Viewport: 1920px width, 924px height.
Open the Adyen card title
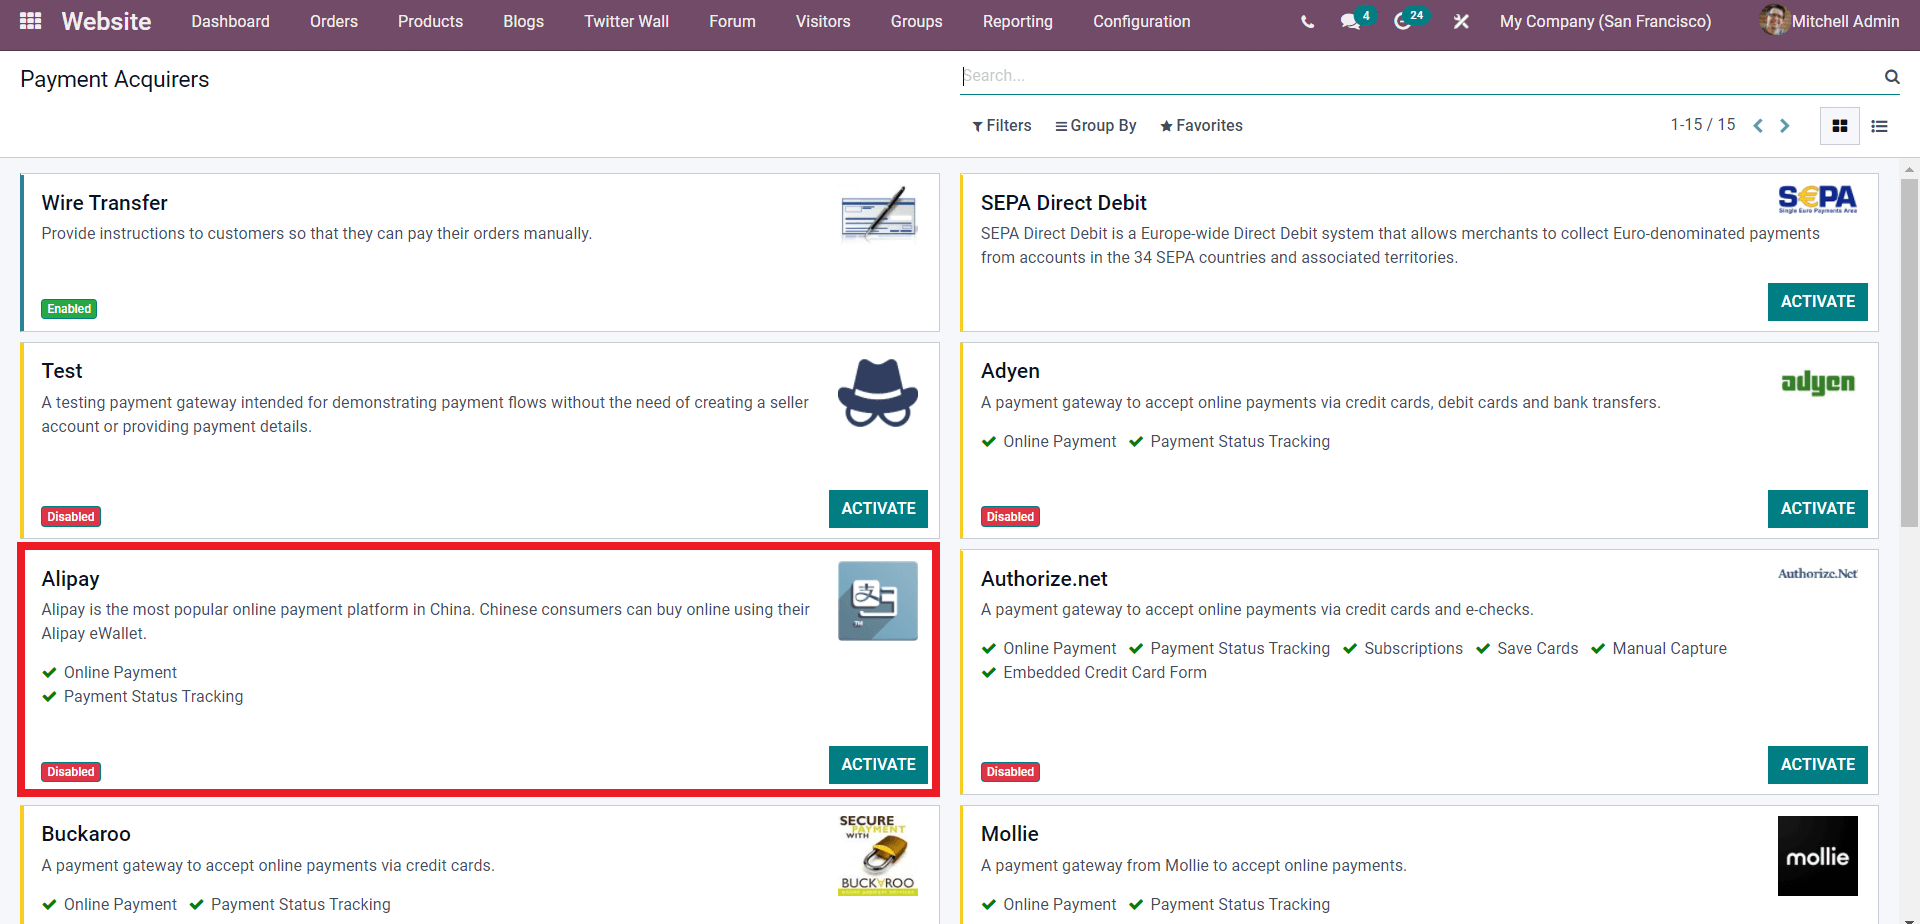click(x=1010, y=371)
